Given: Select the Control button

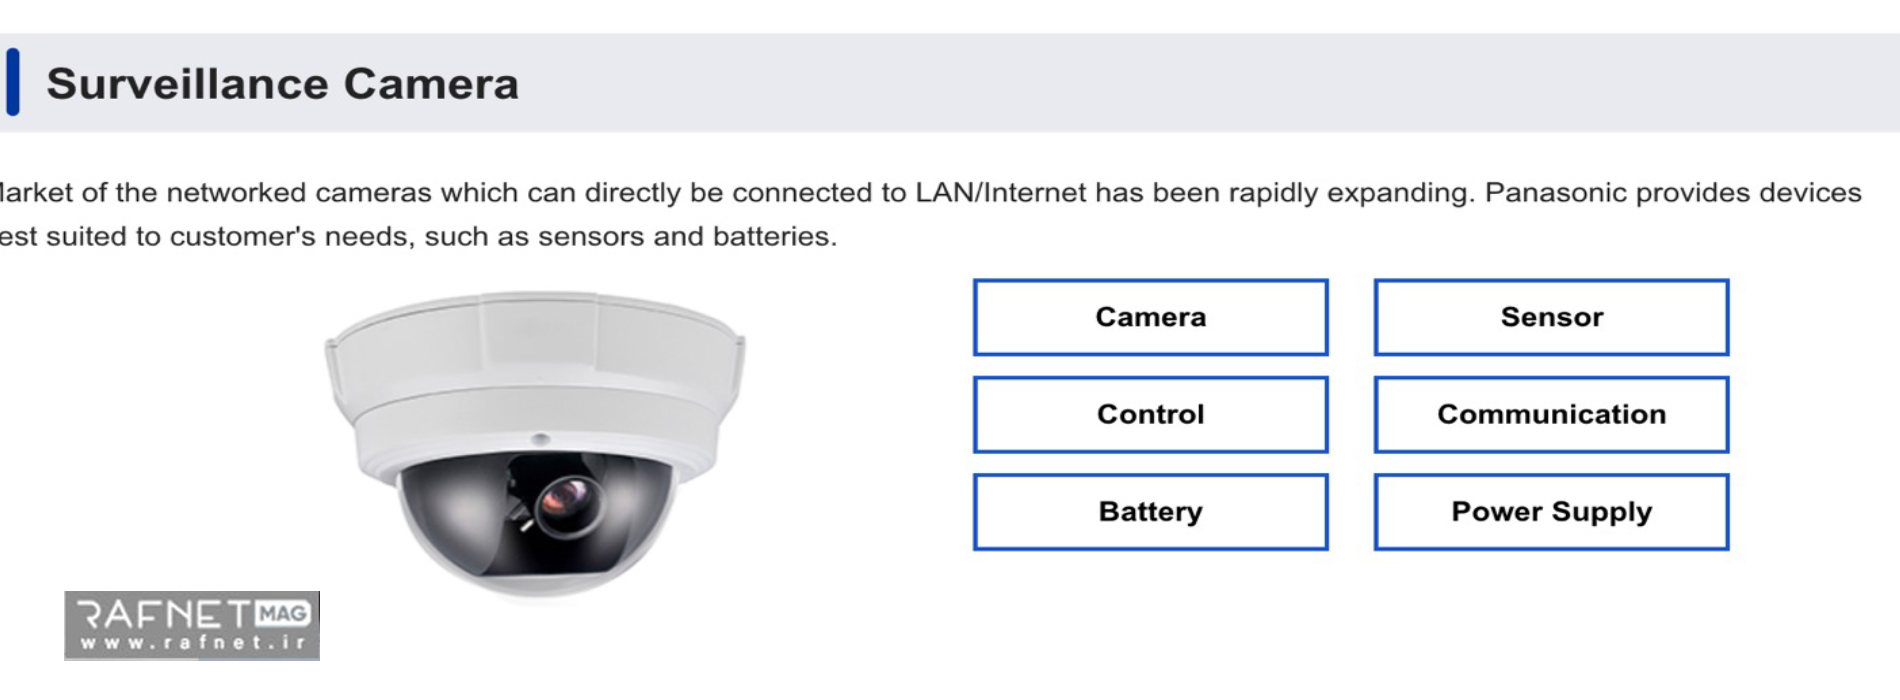Looking at the screenshot, I should pos(1150,414).
